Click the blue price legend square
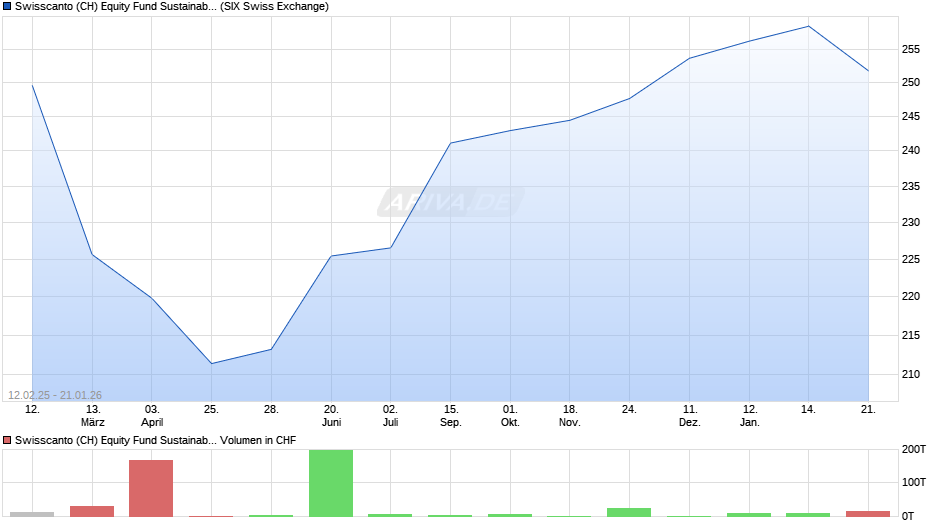The height and width of the screenshot is (526, 940). tap(7, 7)
